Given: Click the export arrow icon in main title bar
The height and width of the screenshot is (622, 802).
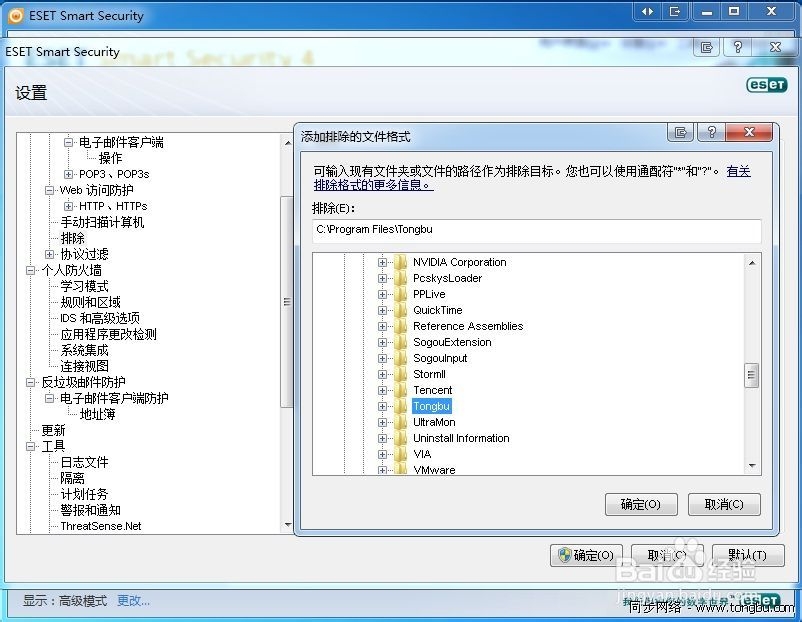Looking at the screenshot, I should point(675,11).
